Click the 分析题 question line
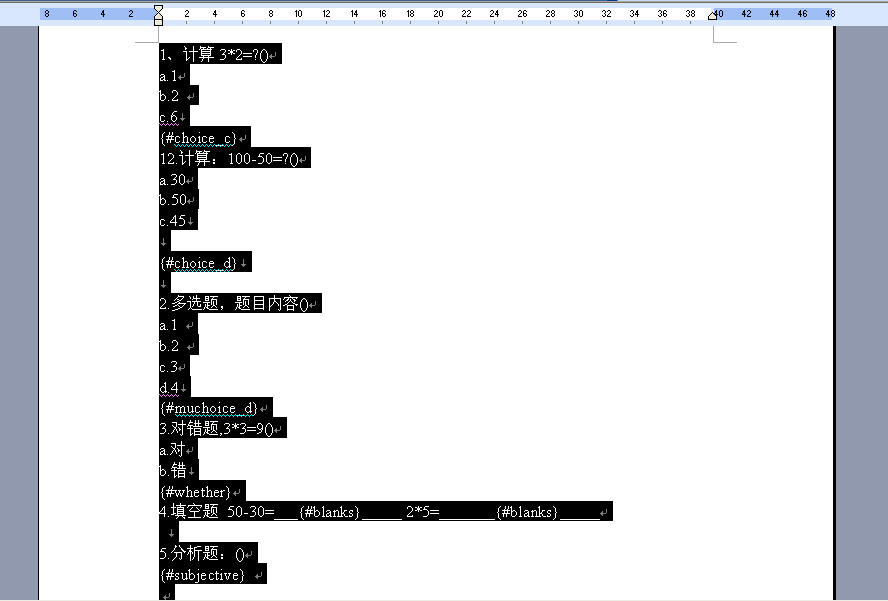 tap(202, 553)
